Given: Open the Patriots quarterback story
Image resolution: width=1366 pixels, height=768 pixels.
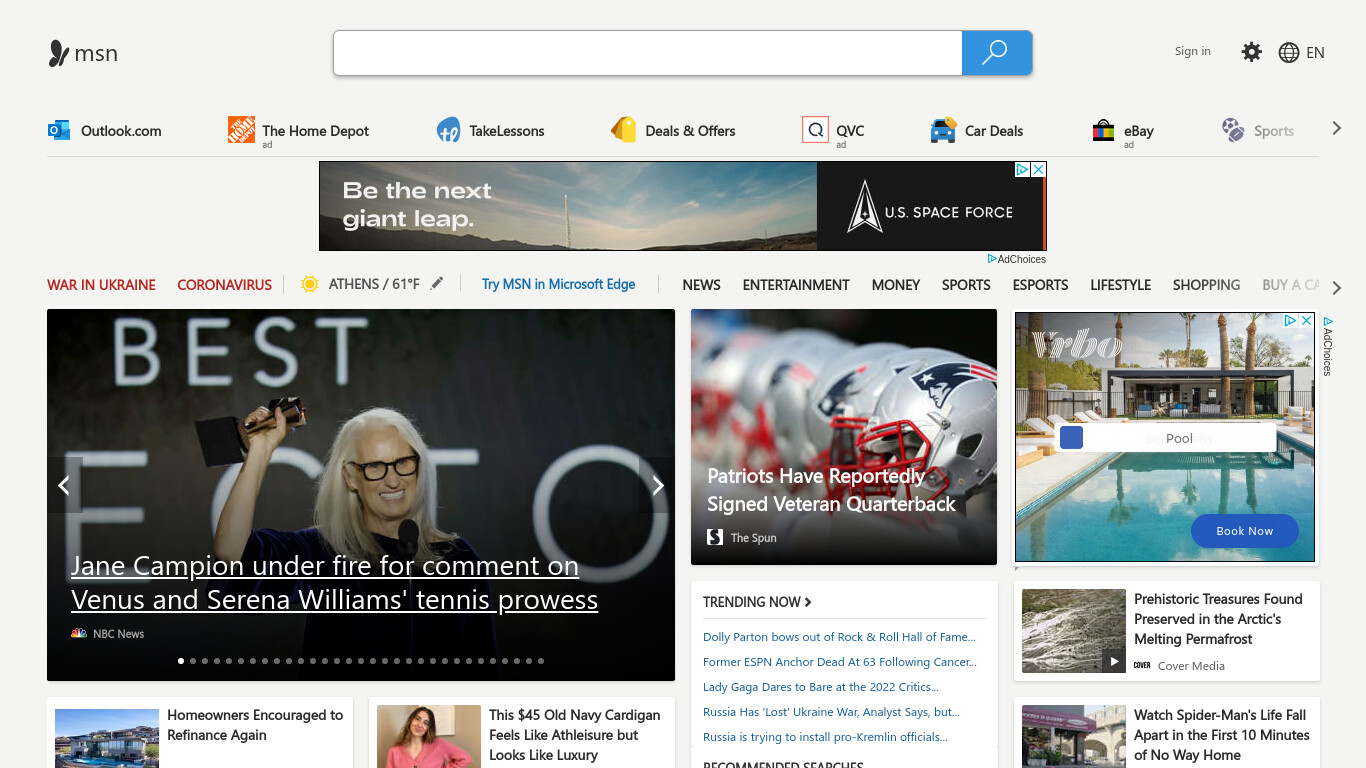Looking at the screenshot, I should click(831, 490).
